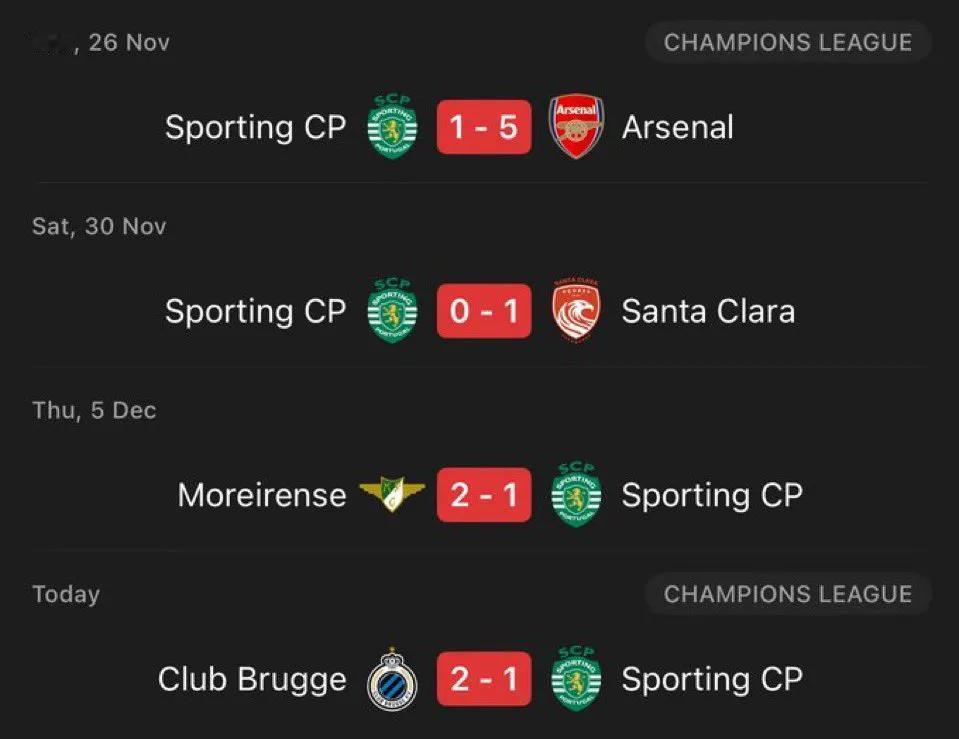Click Sporting CP crest in Arsenal match
Screen dimensions: 959x739
coord(392,127)
